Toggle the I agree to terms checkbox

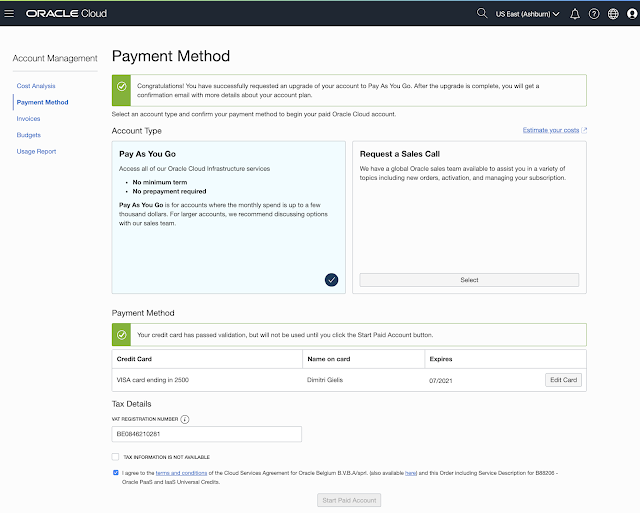pos(116,473)
